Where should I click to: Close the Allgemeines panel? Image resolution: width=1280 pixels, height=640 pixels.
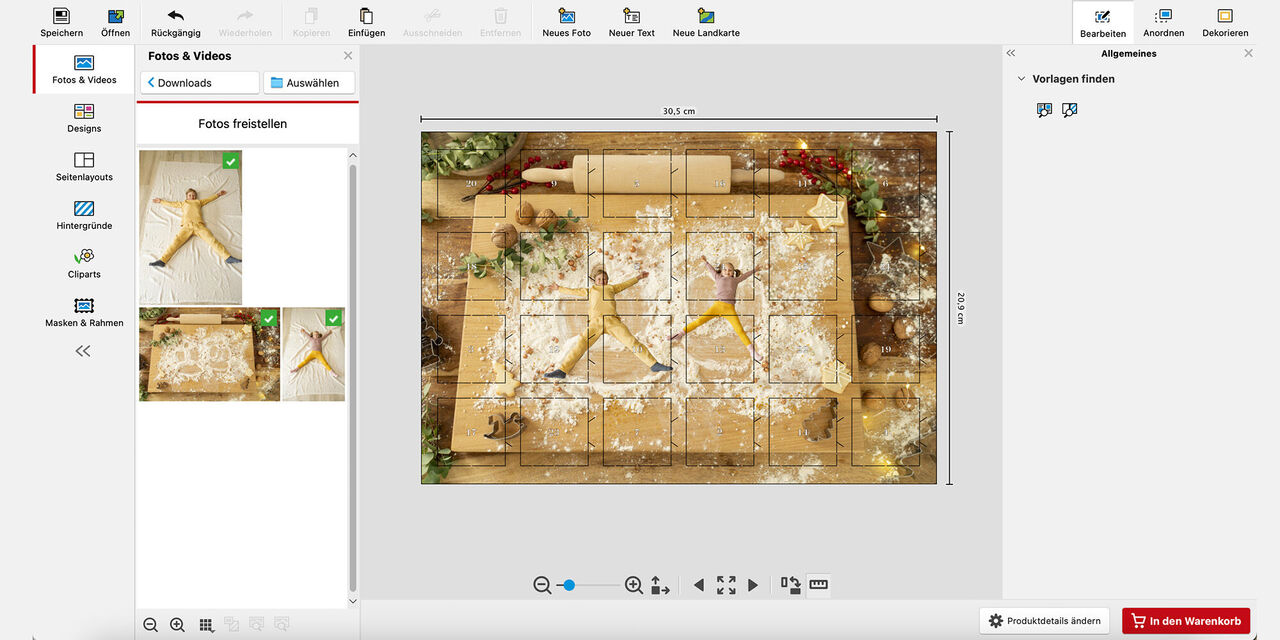(x=1248, y=53)
